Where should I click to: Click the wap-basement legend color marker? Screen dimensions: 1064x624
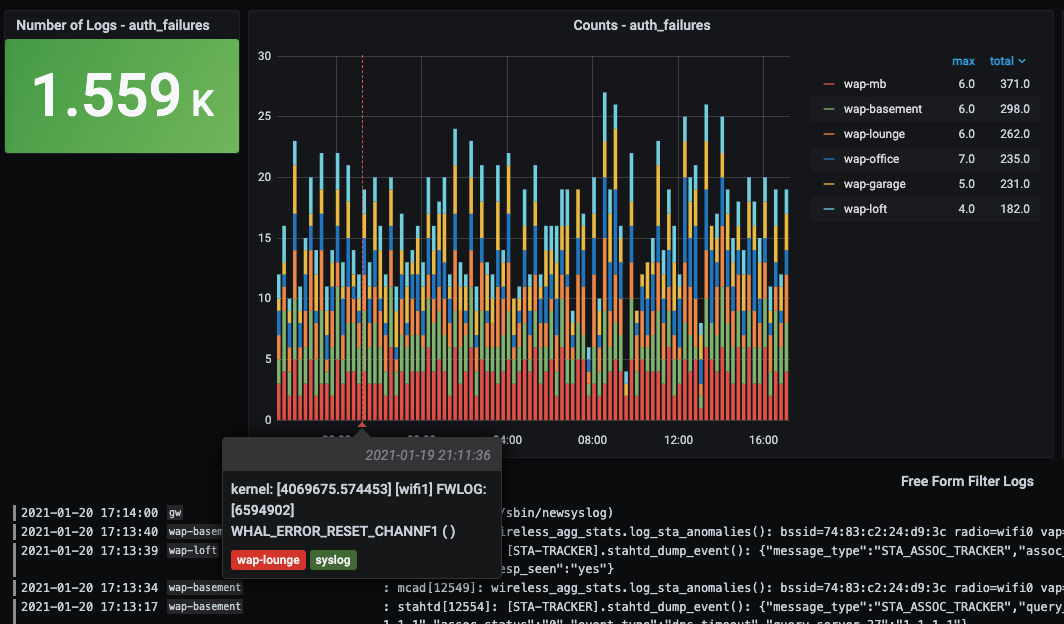pyautogui.click(x=829, y=108)
